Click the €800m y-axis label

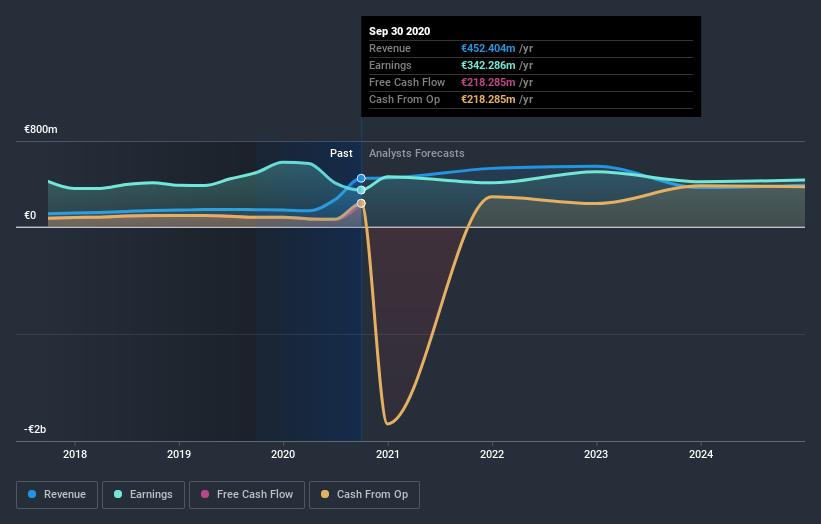[x=41, y=129]
